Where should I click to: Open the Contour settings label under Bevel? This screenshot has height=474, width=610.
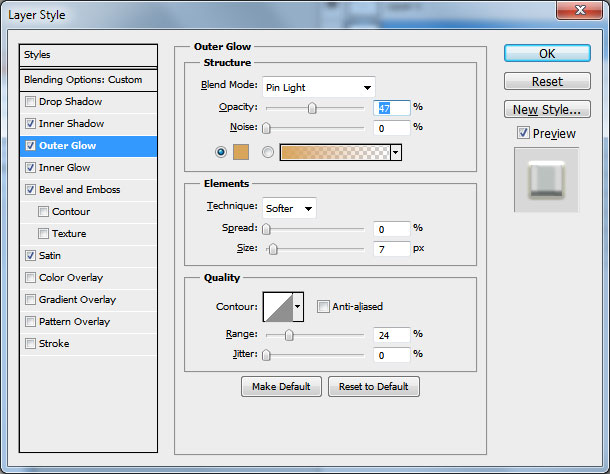[x=71, y=212]
